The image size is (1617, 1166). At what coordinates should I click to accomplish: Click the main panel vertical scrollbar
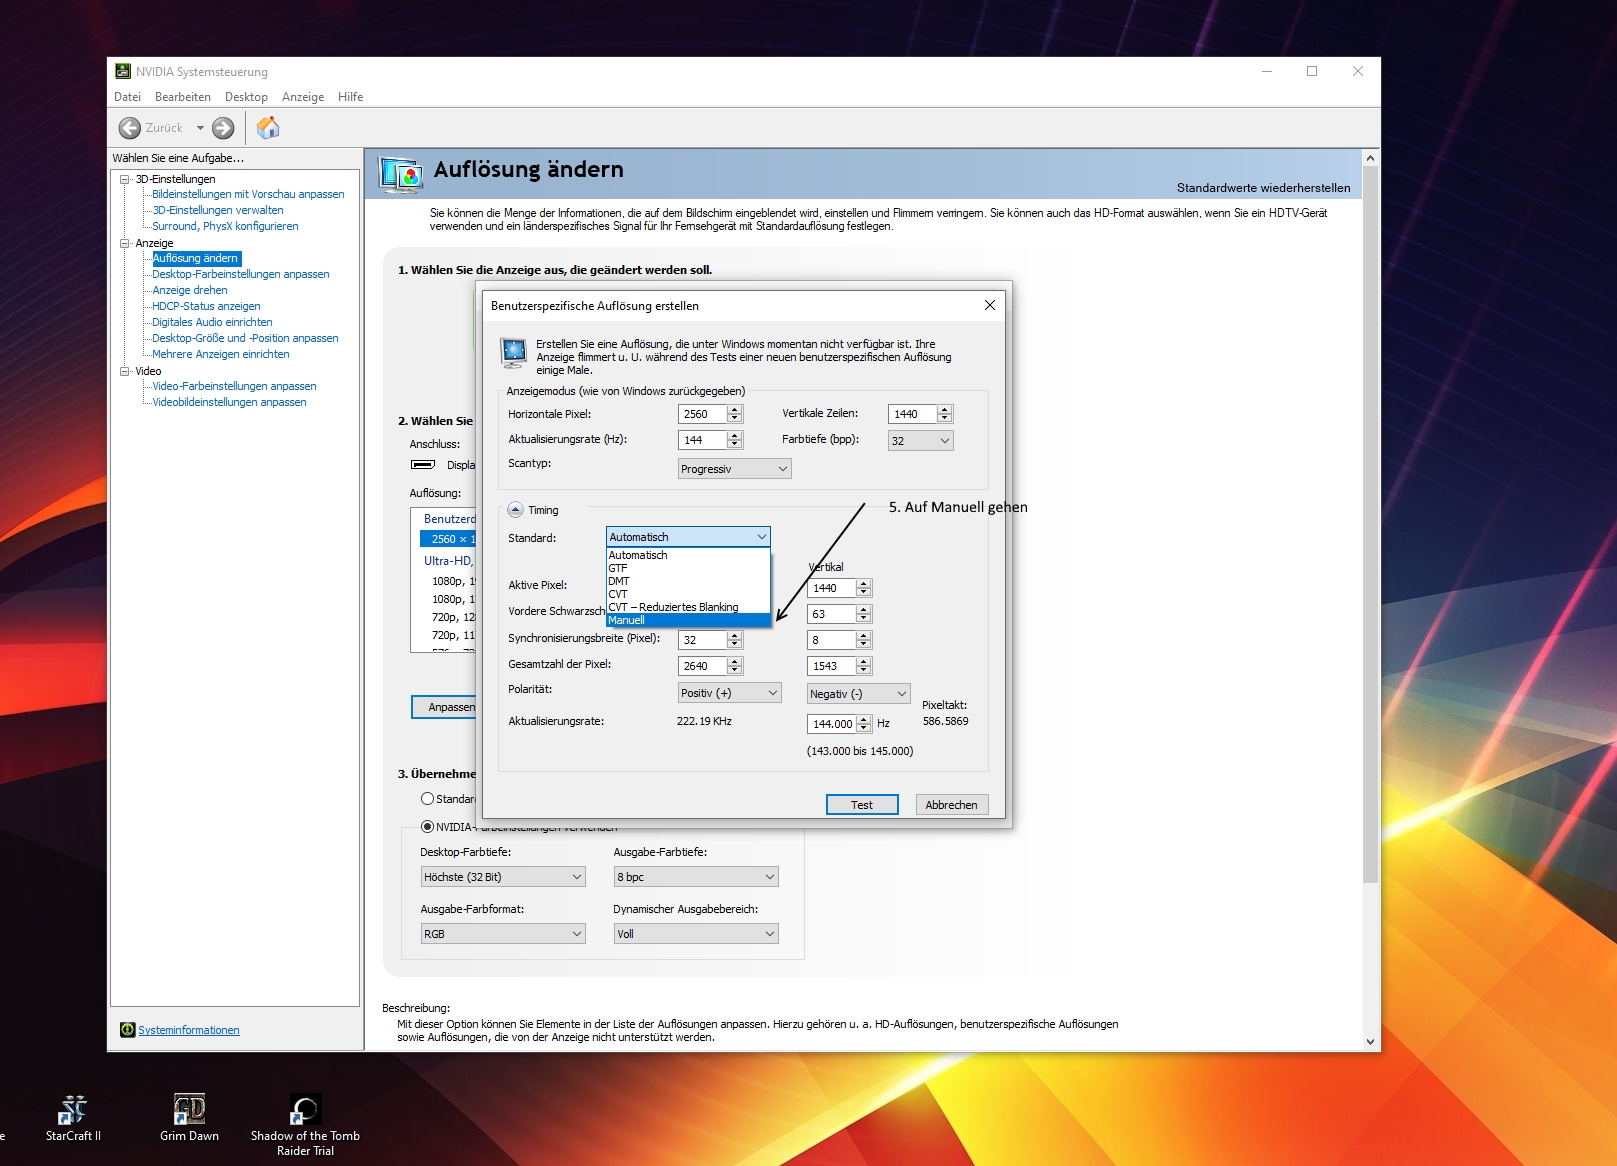(x=1370, y=524)
